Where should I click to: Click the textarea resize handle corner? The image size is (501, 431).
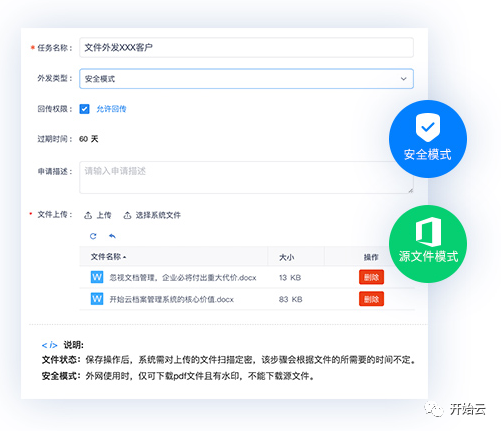pos(410,190)
